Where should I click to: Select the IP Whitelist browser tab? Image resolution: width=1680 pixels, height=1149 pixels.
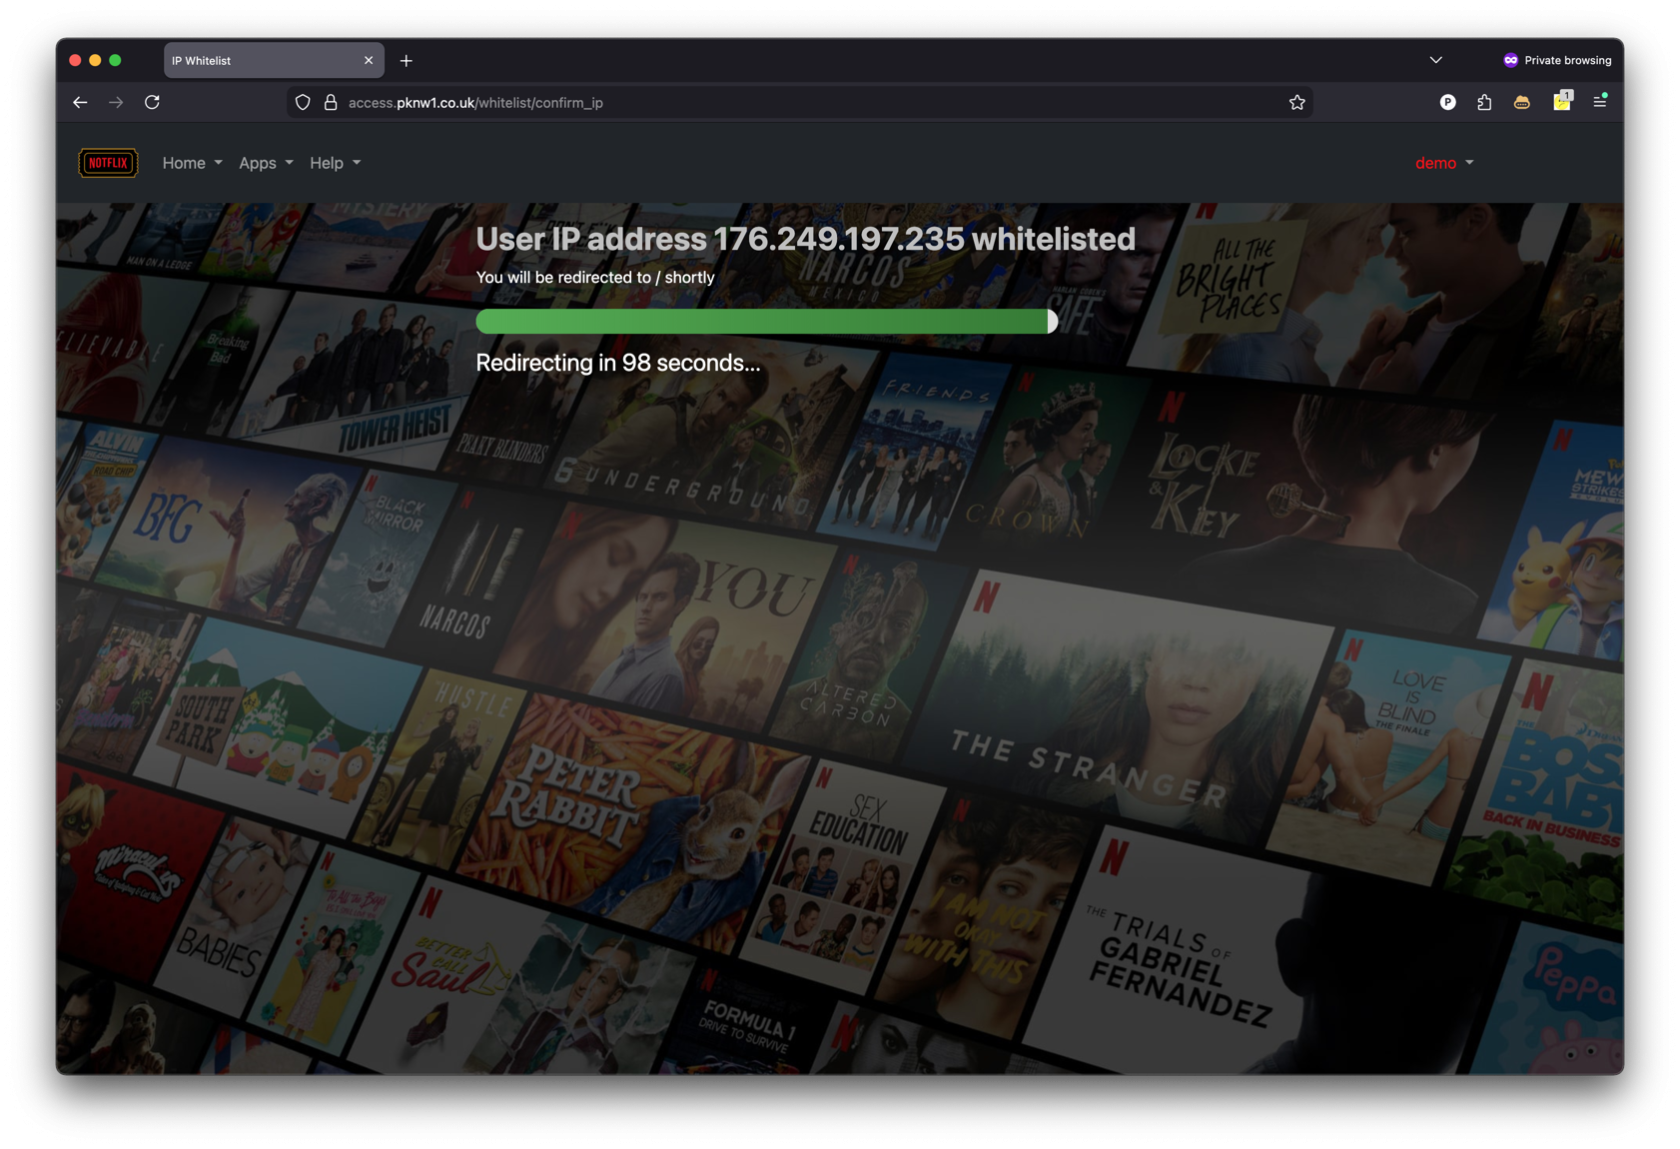tap(273, 60)
